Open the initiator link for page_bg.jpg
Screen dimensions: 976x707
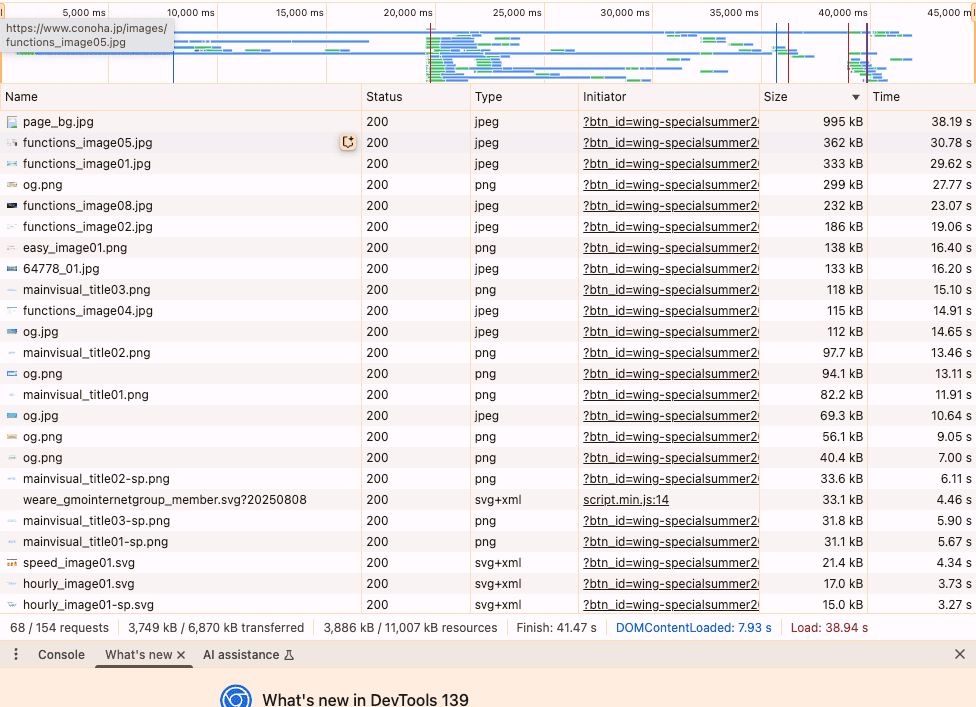671,122
